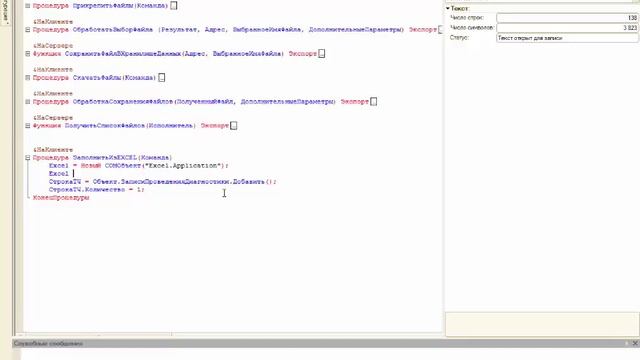The width and height of the screenshot is (640, 360).
Task: Click the ДополнительныеПараметры parameter of ОбработатьВыборФайла
Action: (355, 30)
